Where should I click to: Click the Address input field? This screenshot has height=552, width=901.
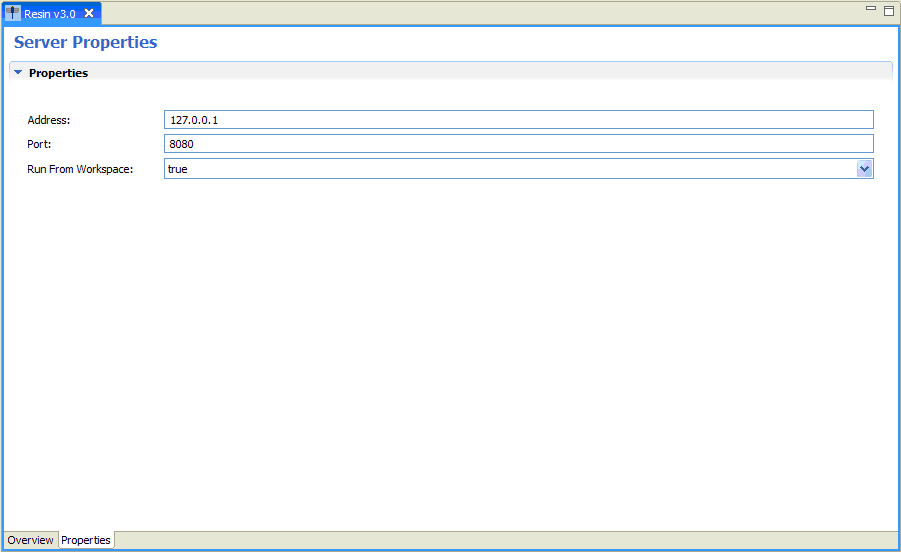point(518,119)
